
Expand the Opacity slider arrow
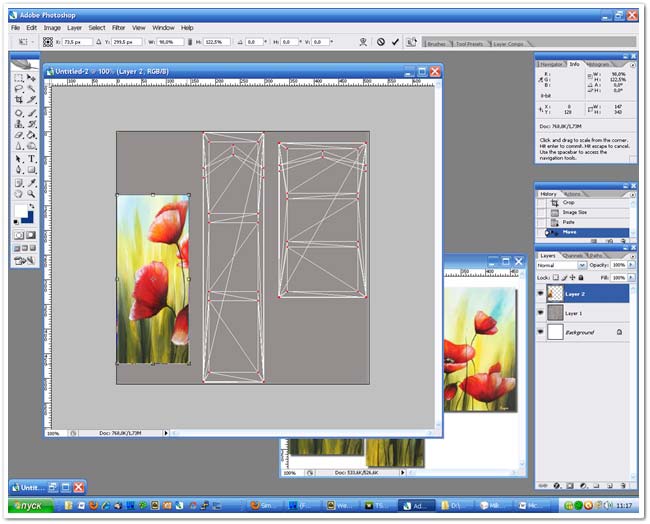(x=629, y=265)
